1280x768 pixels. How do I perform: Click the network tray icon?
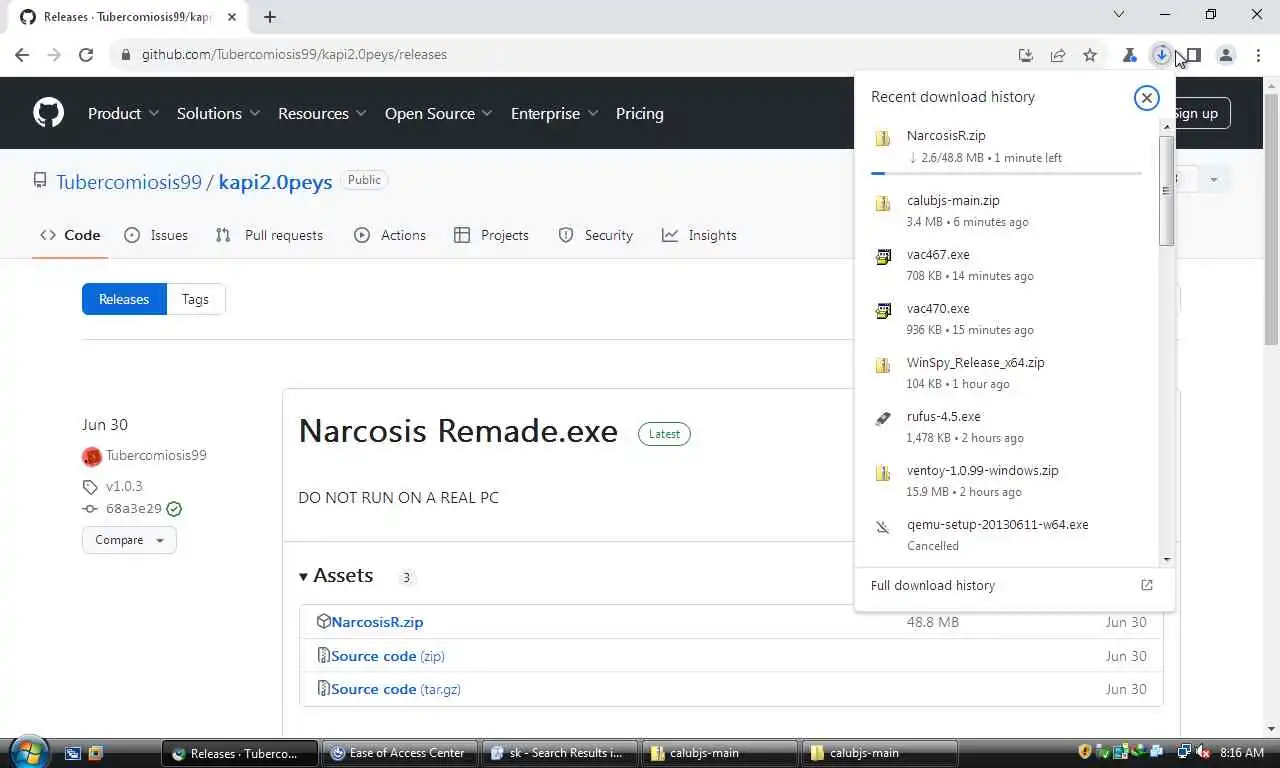pos(1184,752)
